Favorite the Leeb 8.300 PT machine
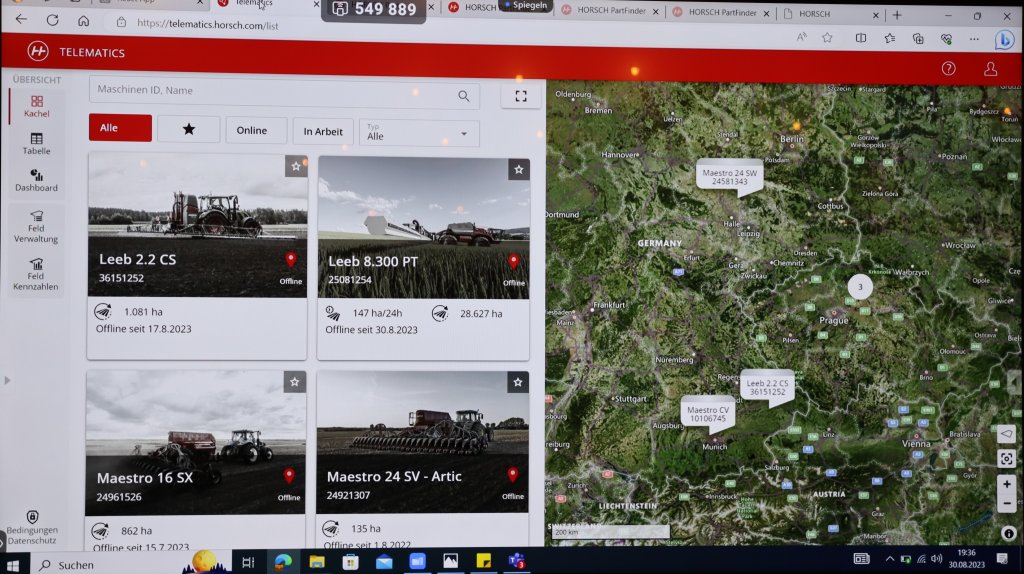Screen dimensions: 1024x574 tap(519, 170)
